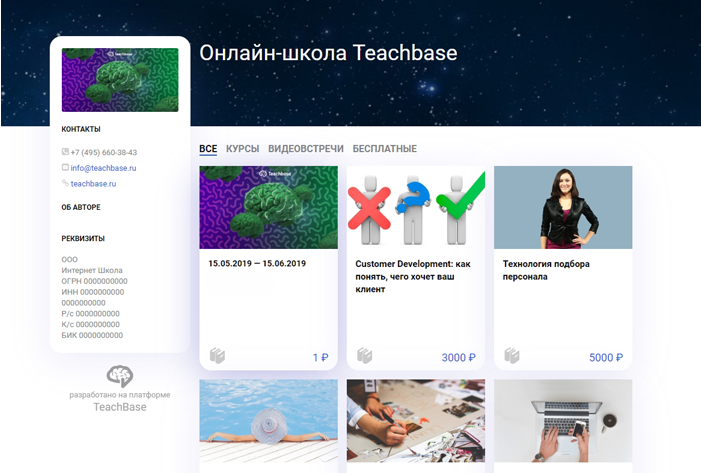The height and width of the screenshot is (473, 701).
Task: Click the TeachBase brain logo under the sidebar
Action: (x=120, y=376)
